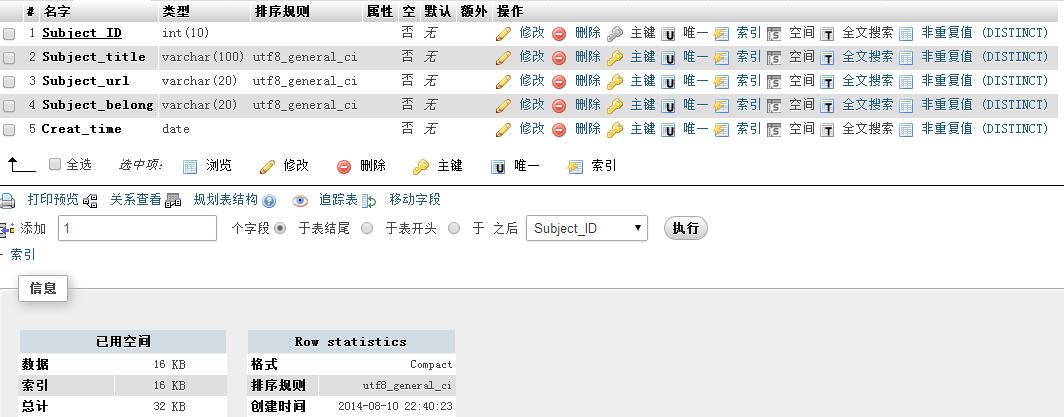This screenshot has width=1064, height=417.
Task: Click pencil icon beside bulk 修改
Action: 267,166
